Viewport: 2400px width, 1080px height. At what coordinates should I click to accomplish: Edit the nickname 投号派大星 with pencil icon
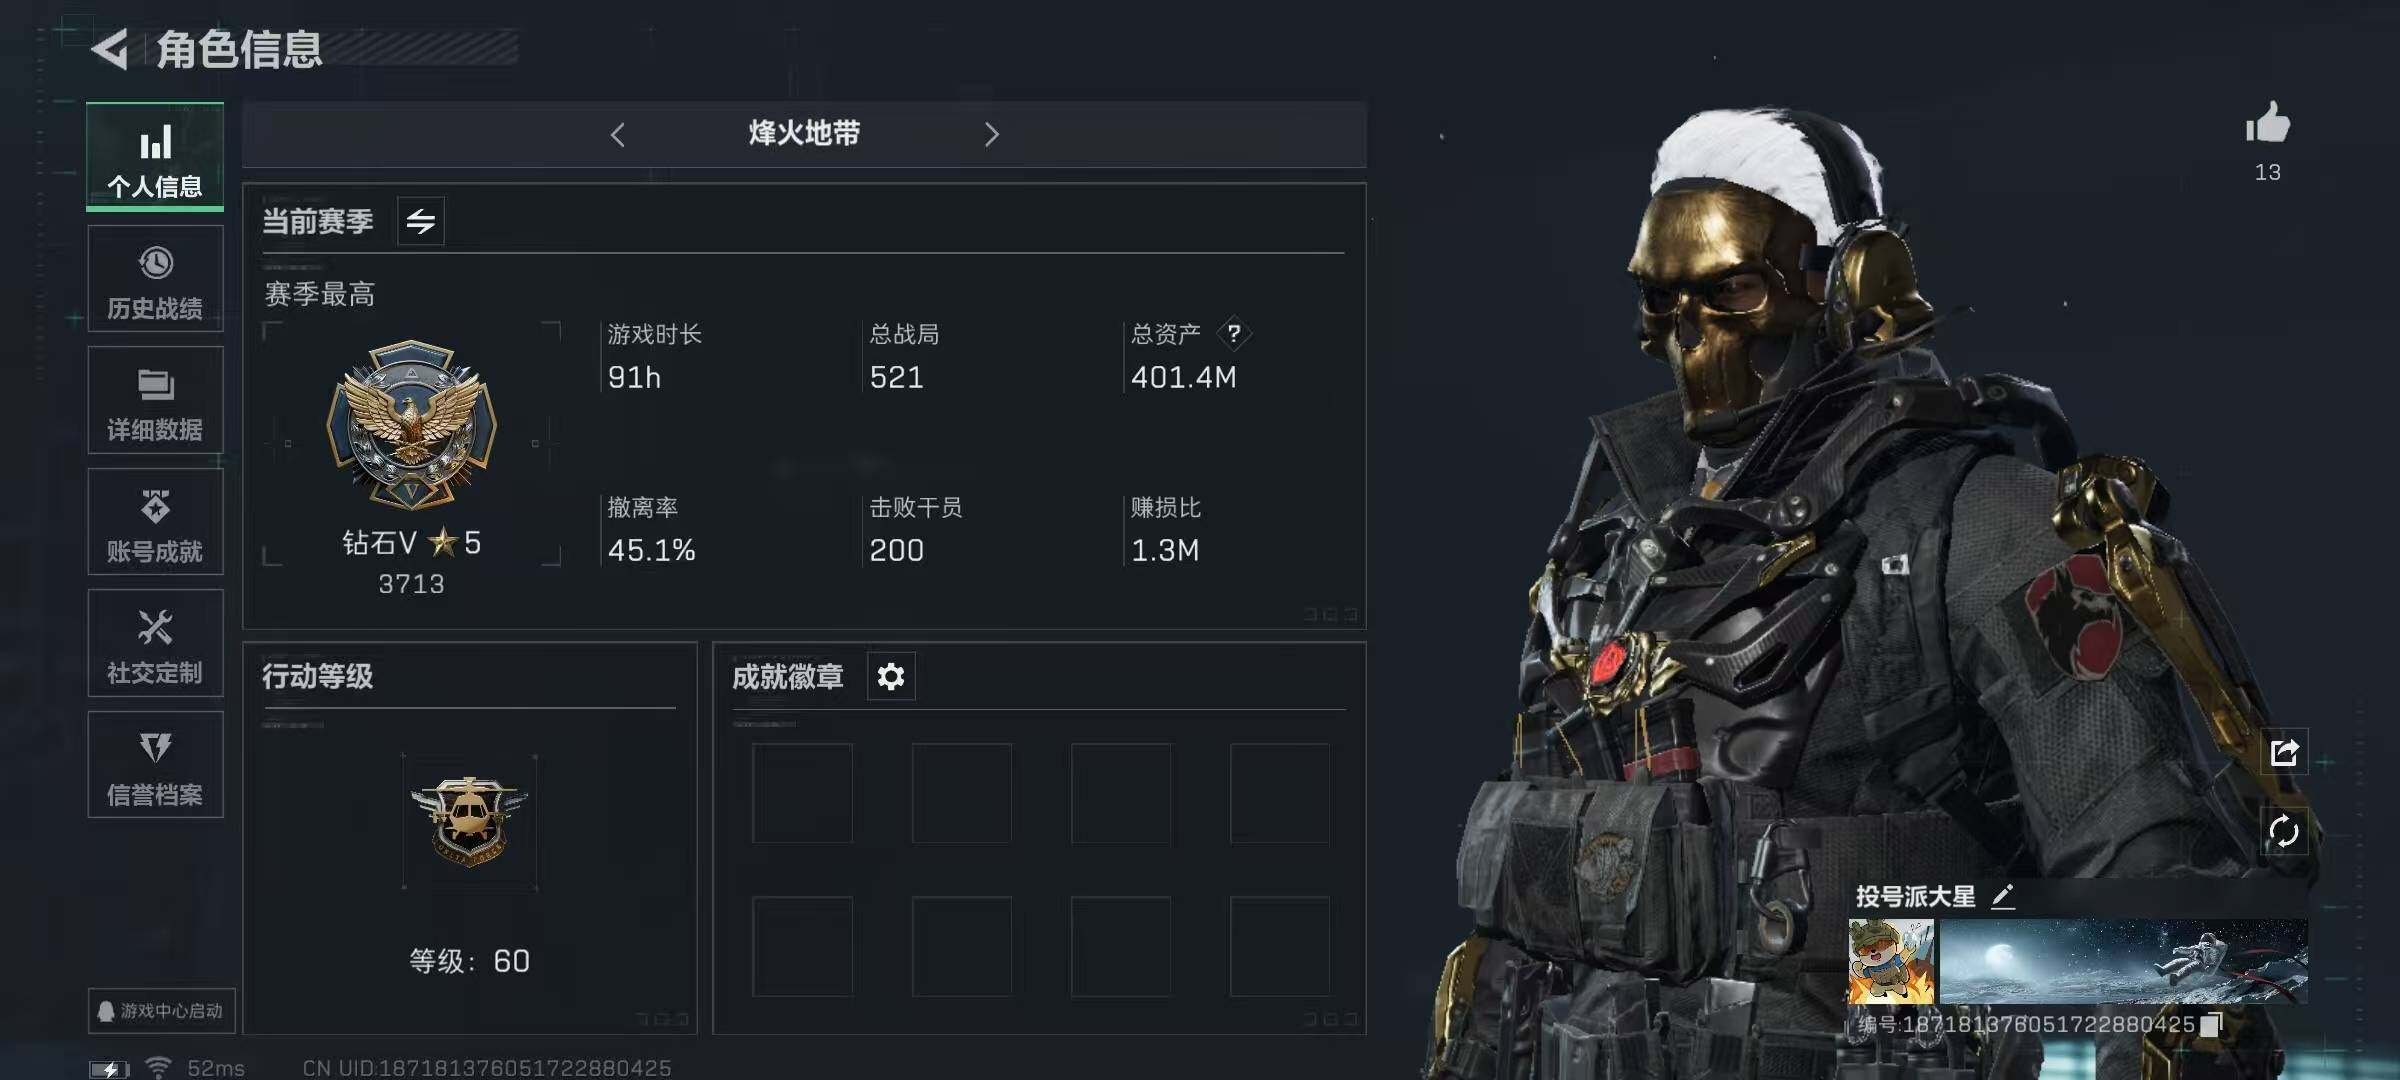[2002, 896]
